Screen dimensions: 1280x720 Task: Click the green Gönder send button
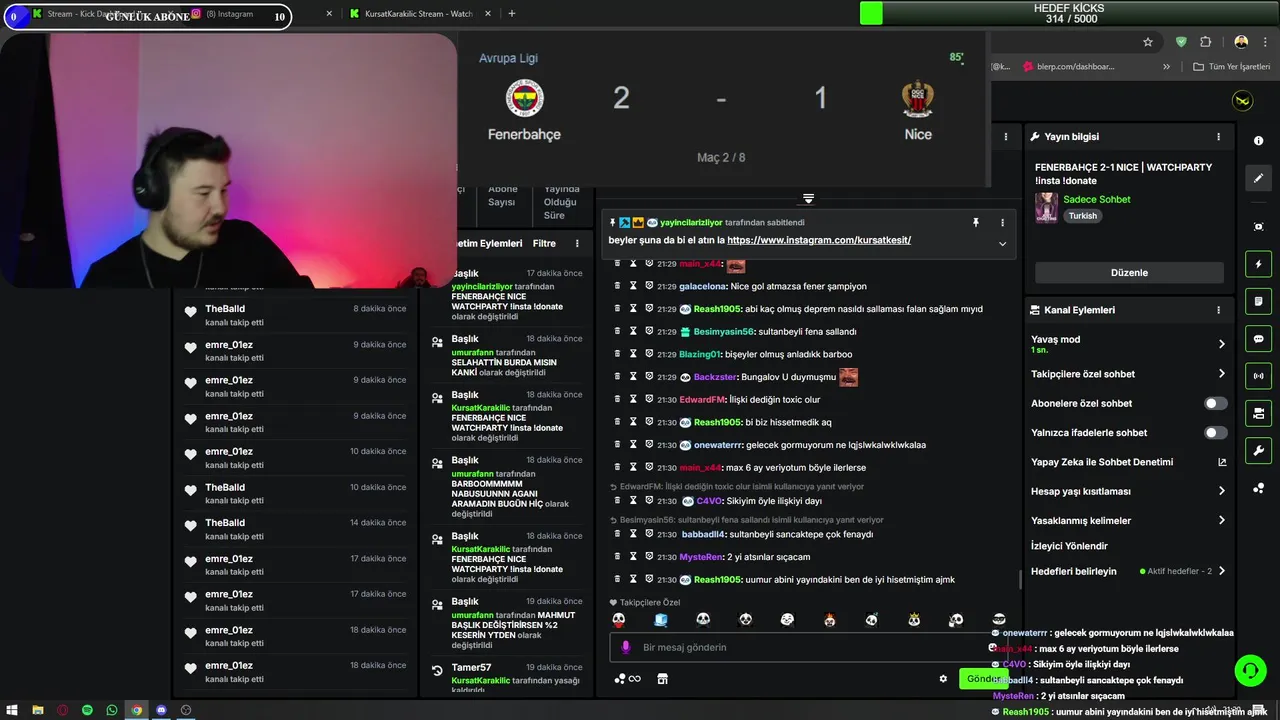pyautogui.click(x=984, y=678)
